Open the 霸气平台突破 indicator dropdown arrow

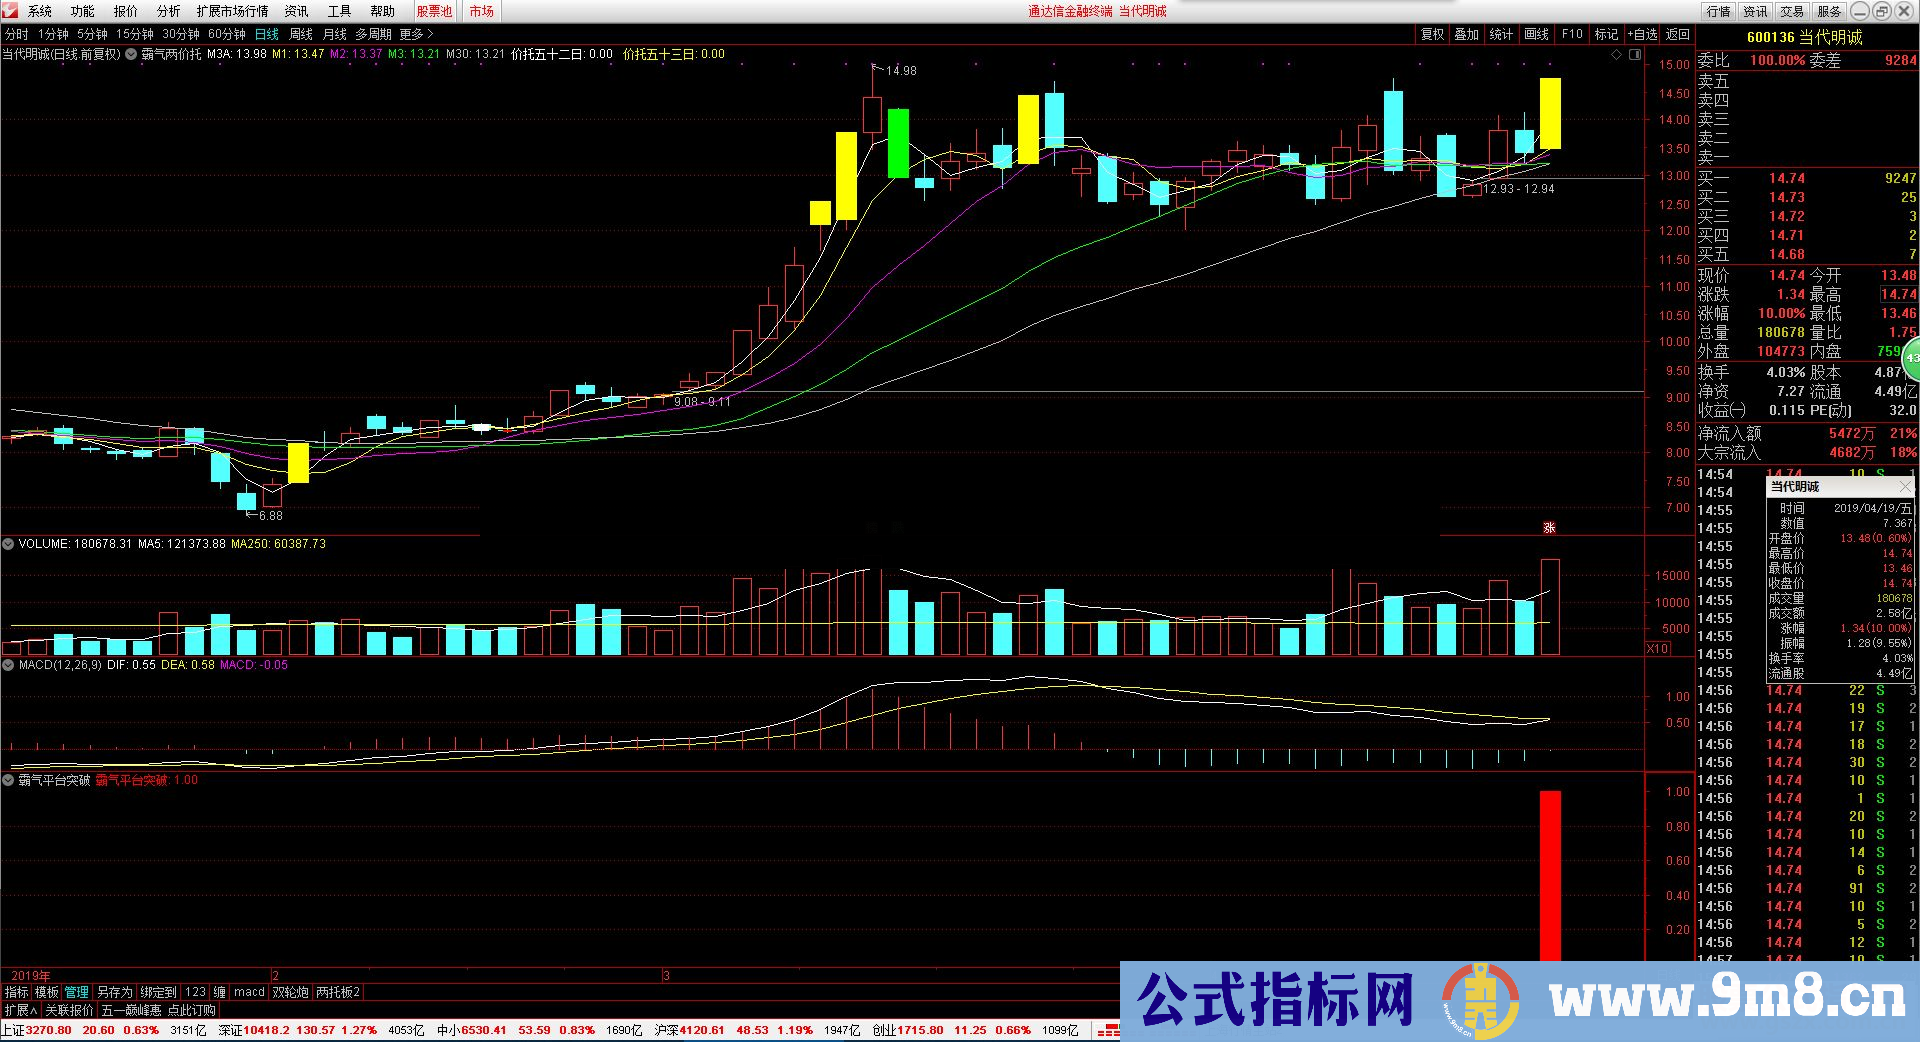click(x=8, y=780)
